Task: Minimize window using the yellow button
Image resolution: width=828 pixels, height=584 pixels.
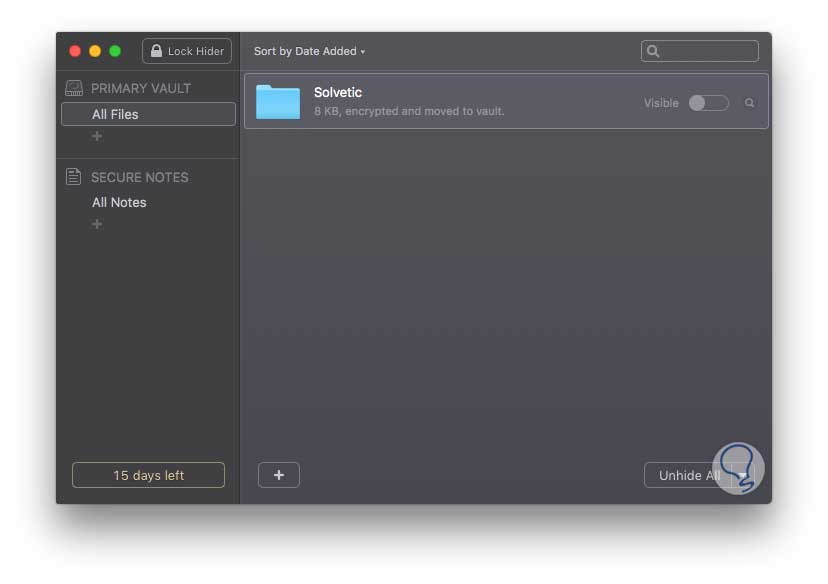Action: tap(95, 51)
